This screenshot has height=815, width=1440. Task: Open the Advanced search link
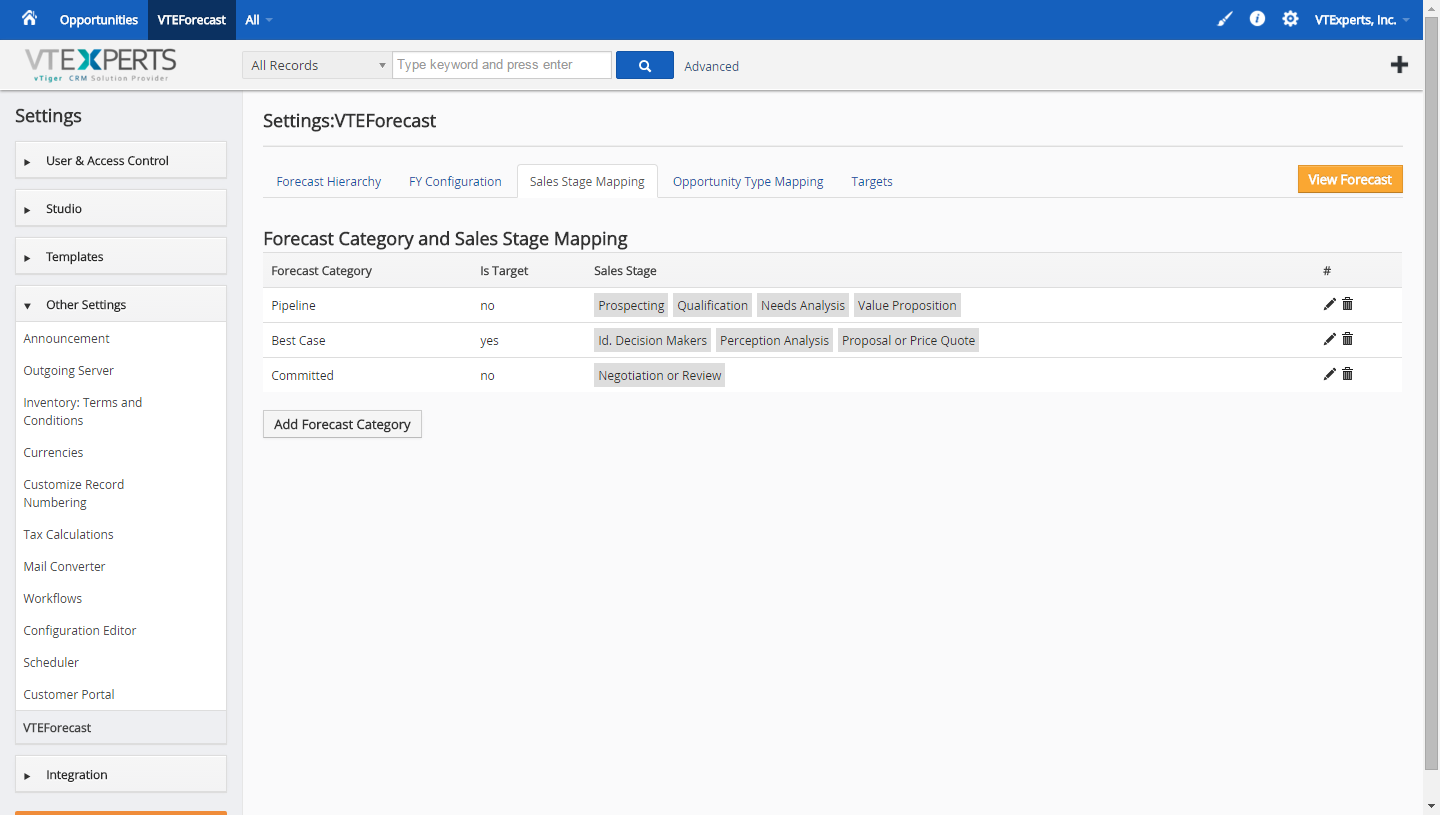[x=712, y=66]
